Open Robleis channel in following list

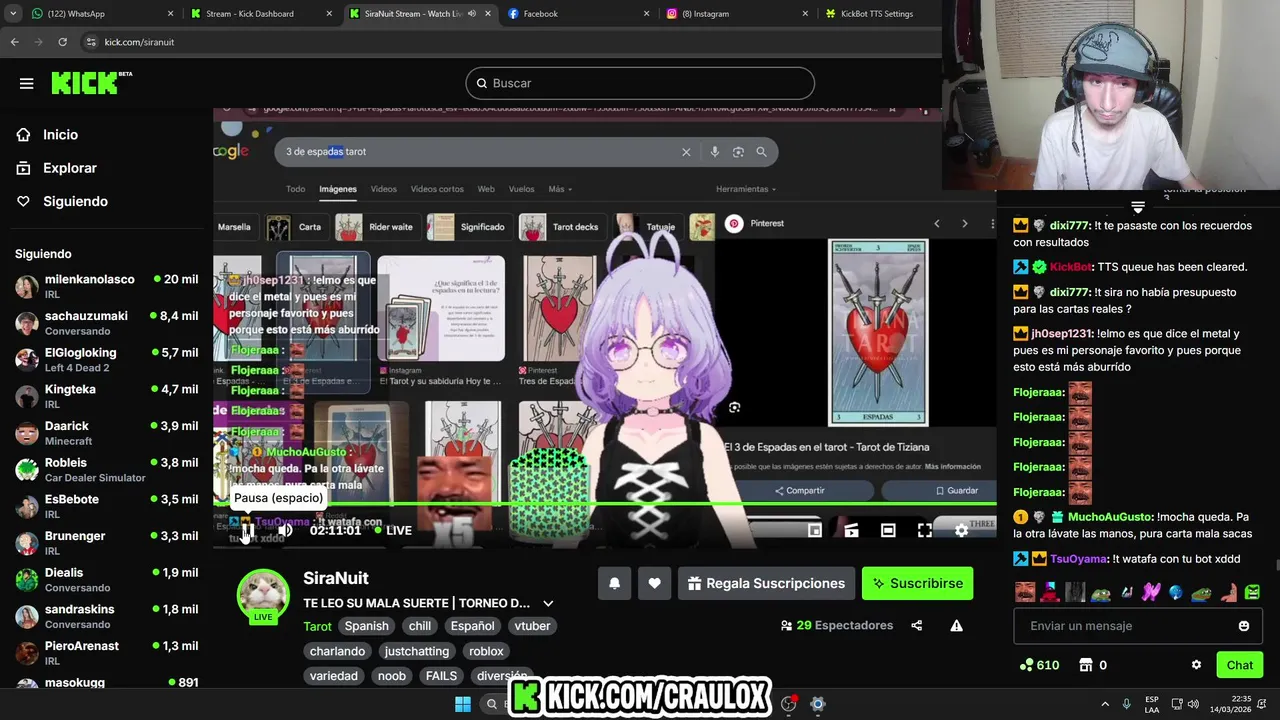click(x=106, y=469)
